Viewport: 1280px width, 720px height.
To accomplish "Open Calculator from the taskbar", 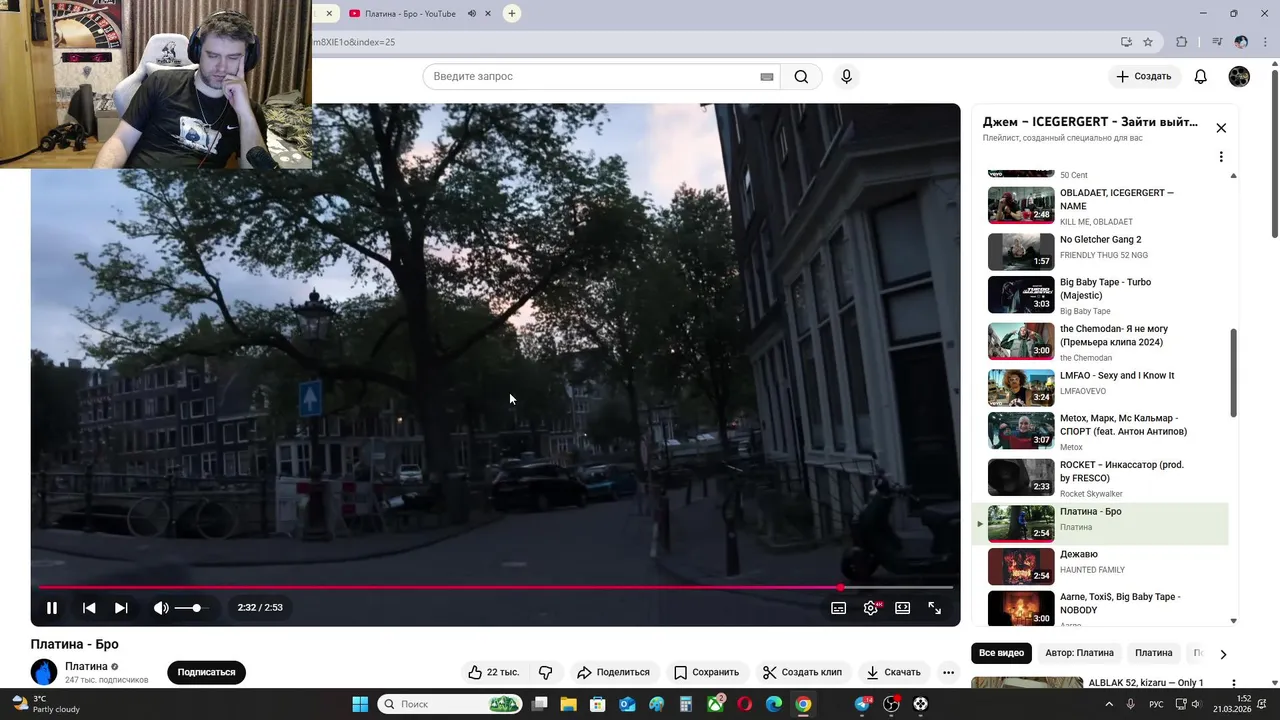I will point(685,704).
